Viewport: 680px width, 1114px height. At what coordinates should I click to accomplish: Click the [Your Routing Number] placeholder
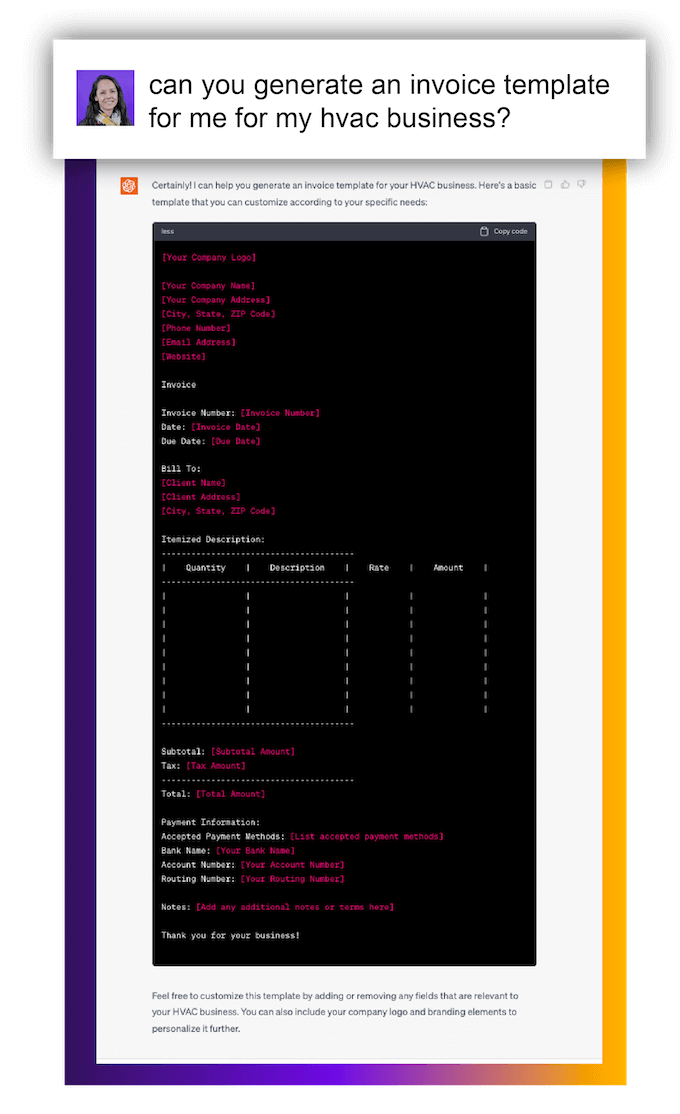coord(292,879)
